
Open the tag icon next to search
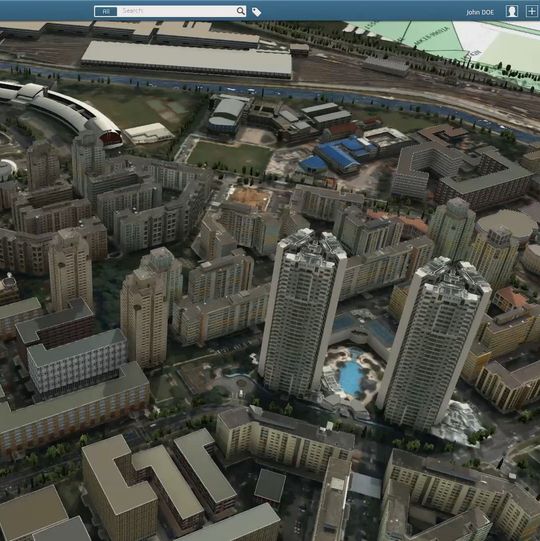[256, 12]
